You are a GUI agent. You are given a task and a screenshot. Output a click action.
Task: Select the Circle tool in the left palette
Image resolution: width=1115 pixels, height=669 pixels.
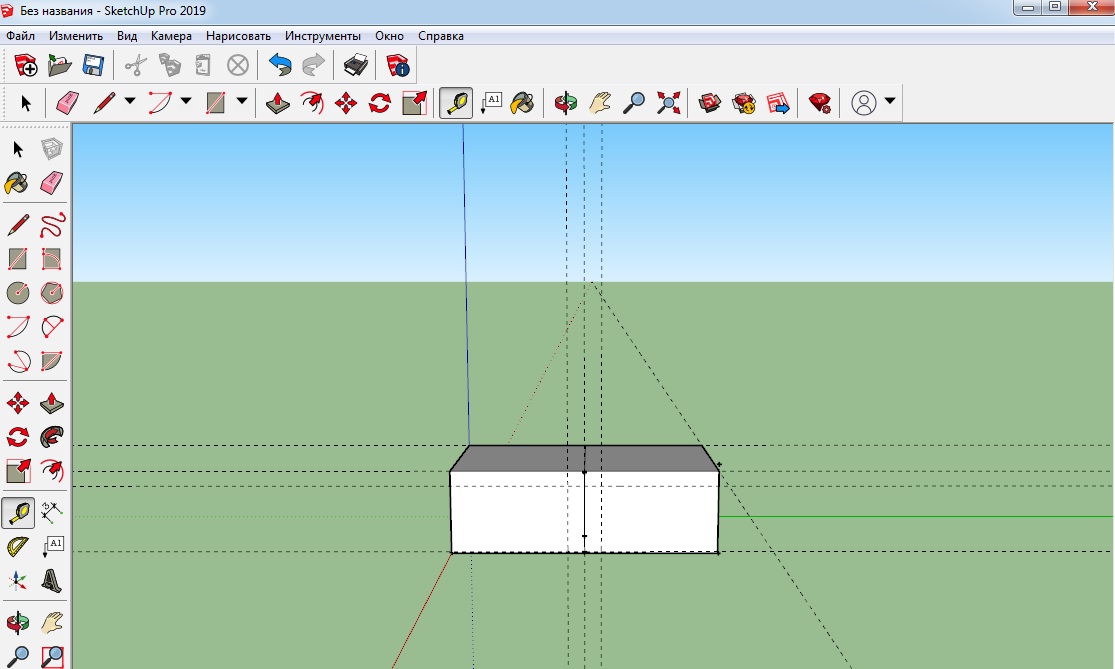[18, 292]
